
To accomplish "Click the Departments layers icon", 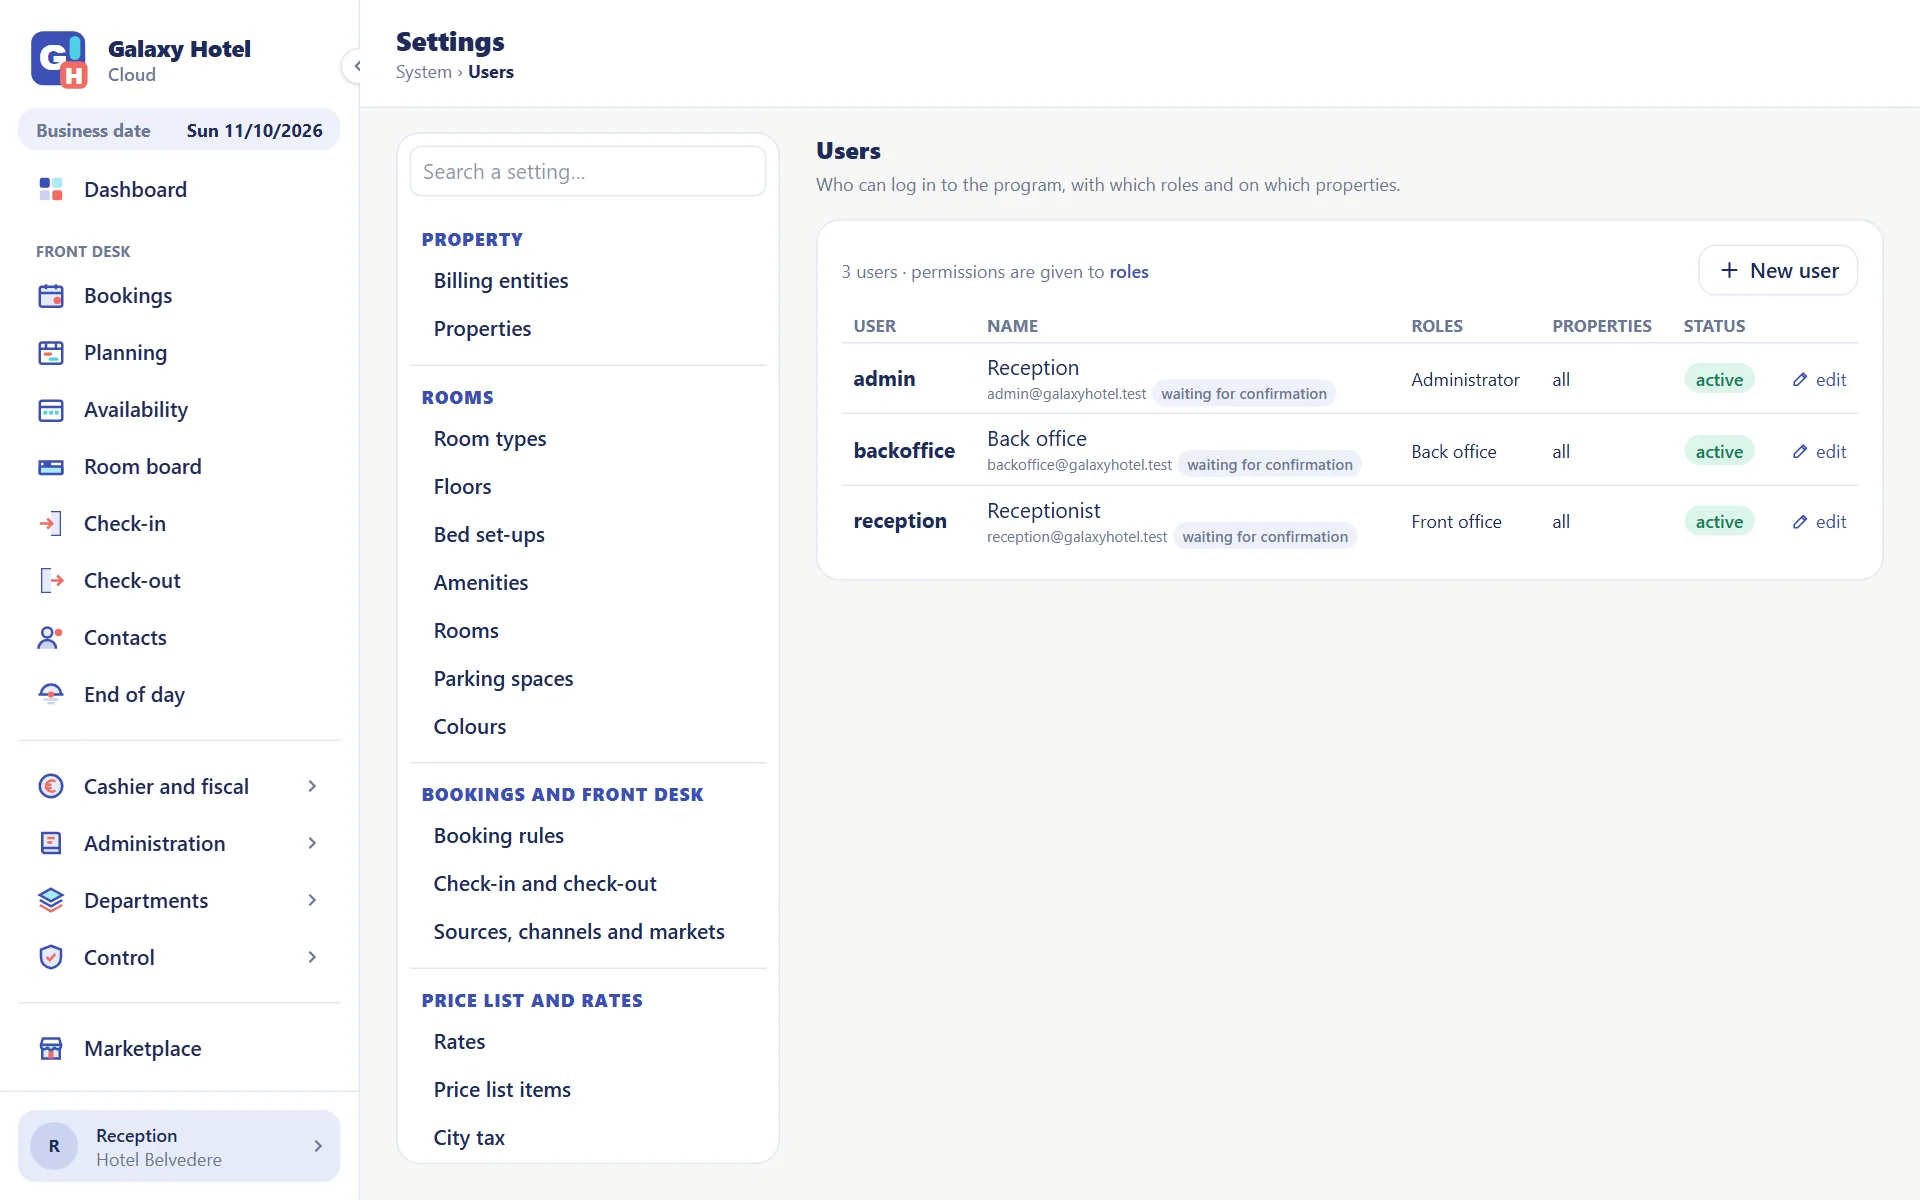I will 51,901.
